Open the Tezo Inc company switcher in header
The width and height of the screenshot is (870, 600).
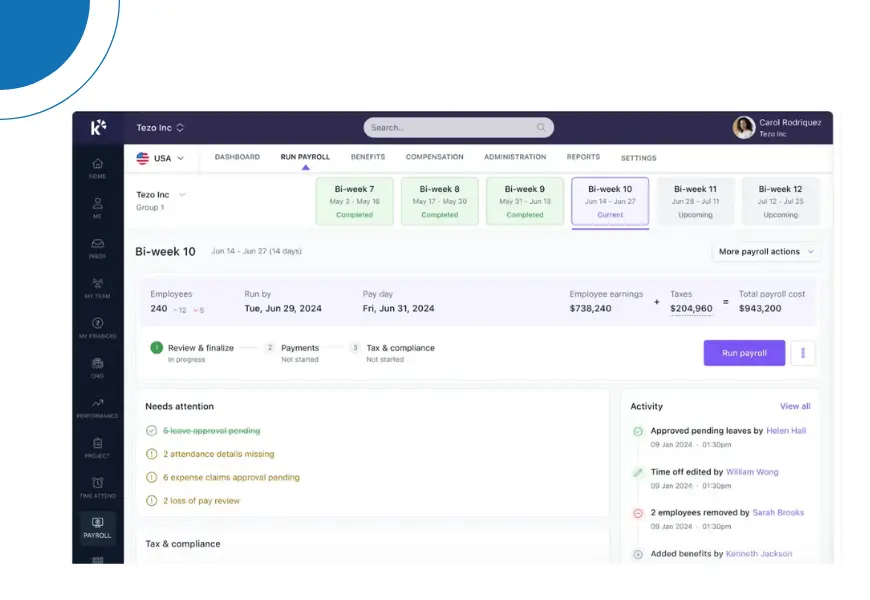pyautogui.click(x=160, y=128)
